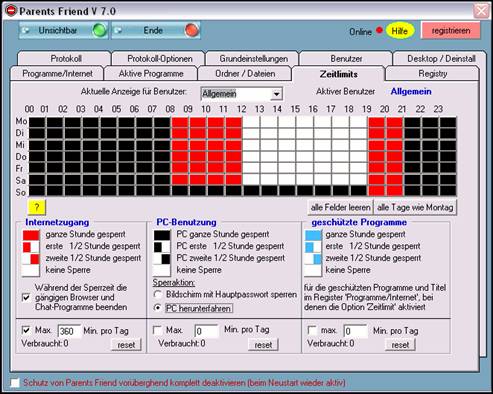The image size is (493, 394).
Task: Pick PC-Benutzung 'keine Sperre' swatch
Action: [162, 270]
